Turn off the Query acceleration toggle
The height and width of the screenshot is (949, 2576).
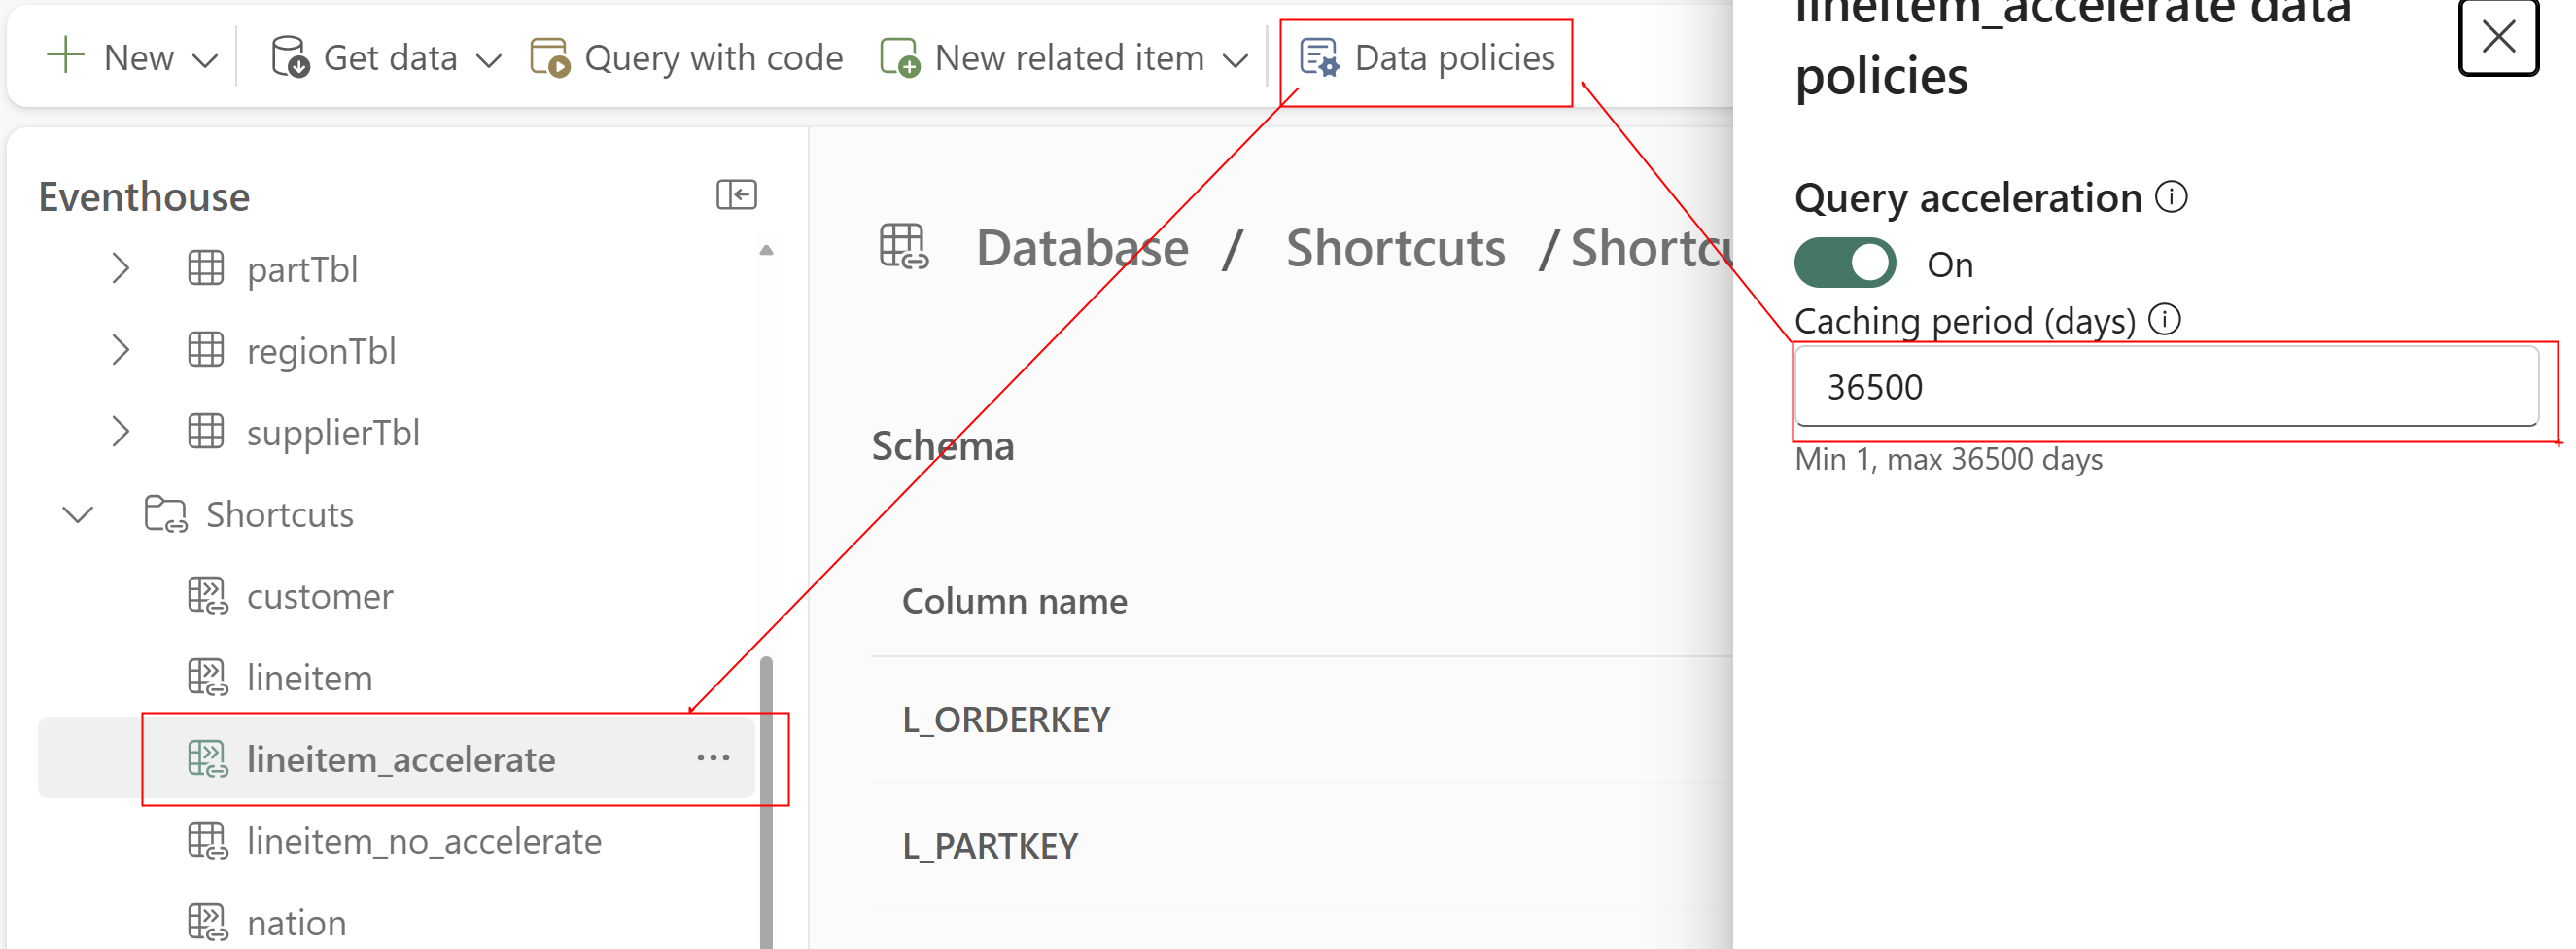click(x=1845, y=263)
